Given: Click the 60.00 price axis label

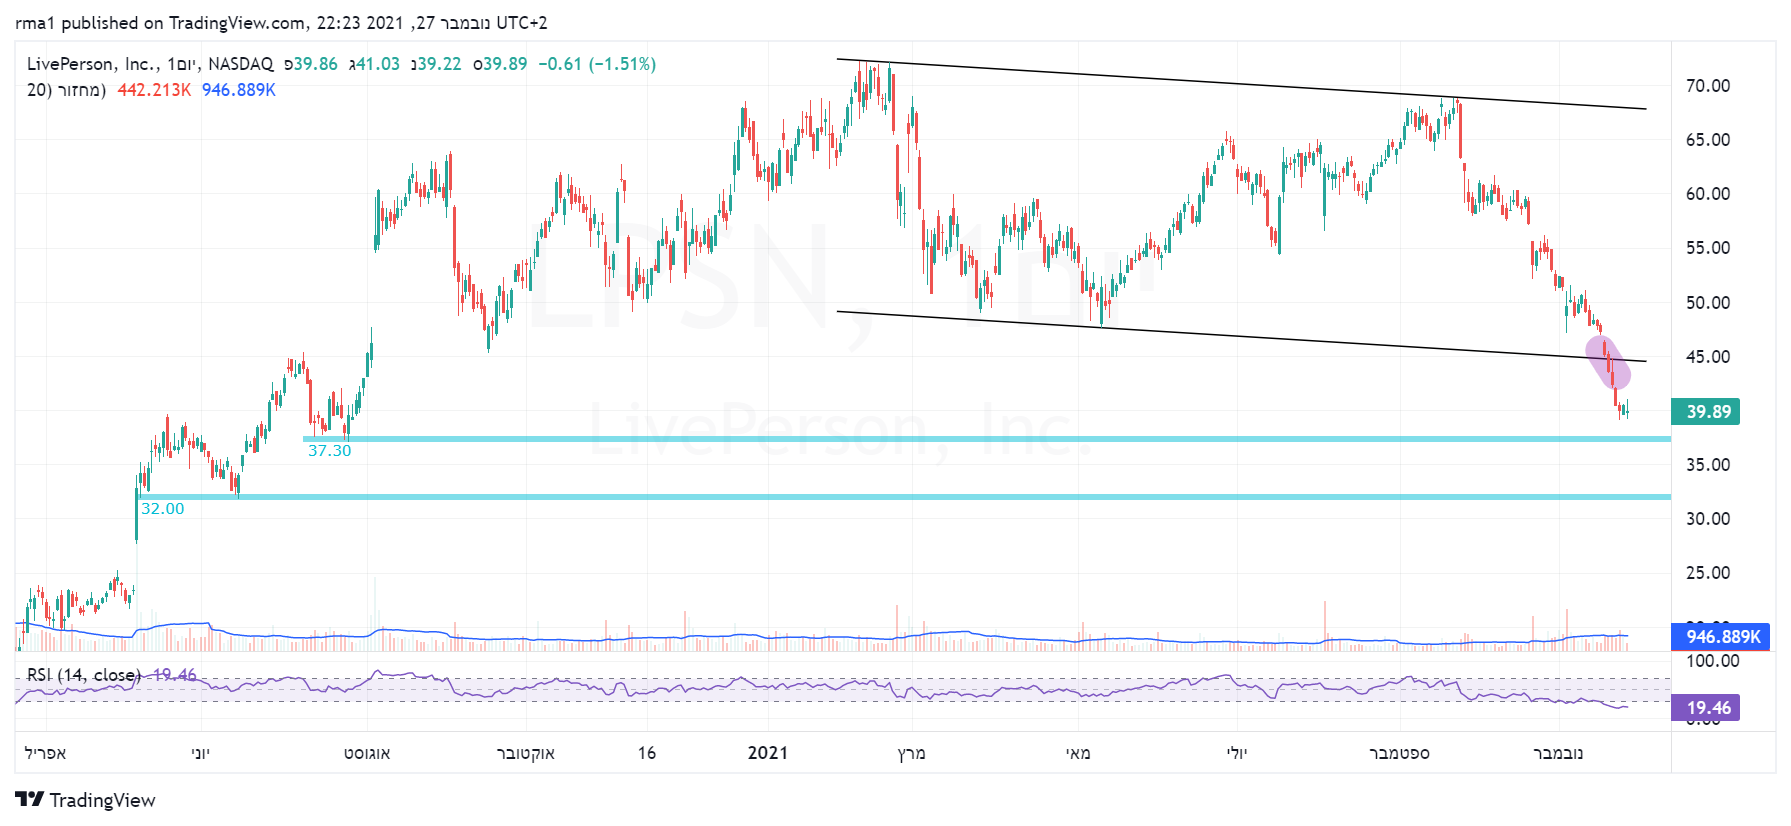Looking at the screenshot, I should [x=1708, y=194].
